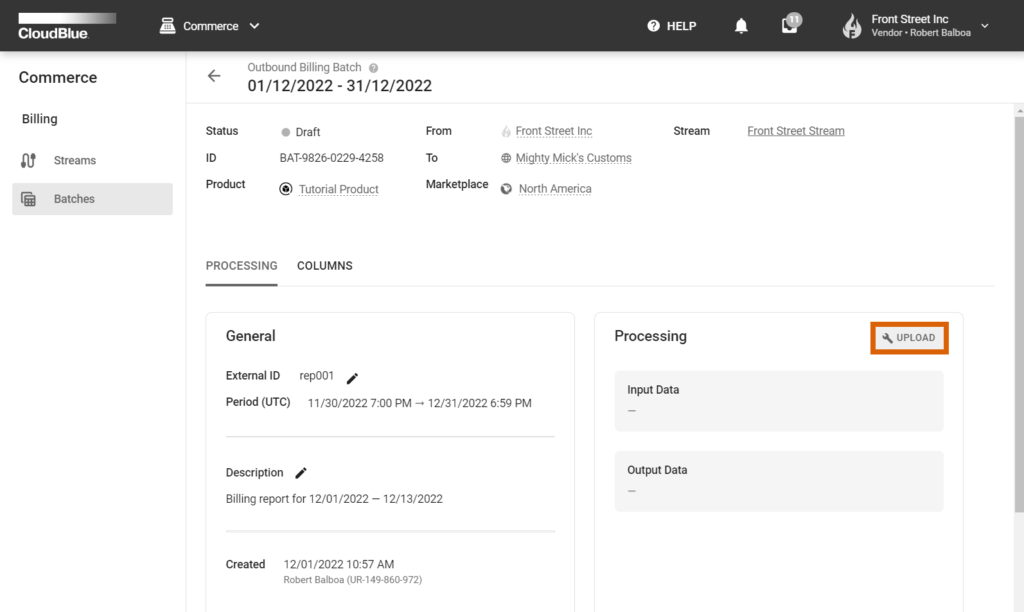Edit the External ID with pencil icon
This screenshot has height=612, width=1024.
(x=352, y=378)
